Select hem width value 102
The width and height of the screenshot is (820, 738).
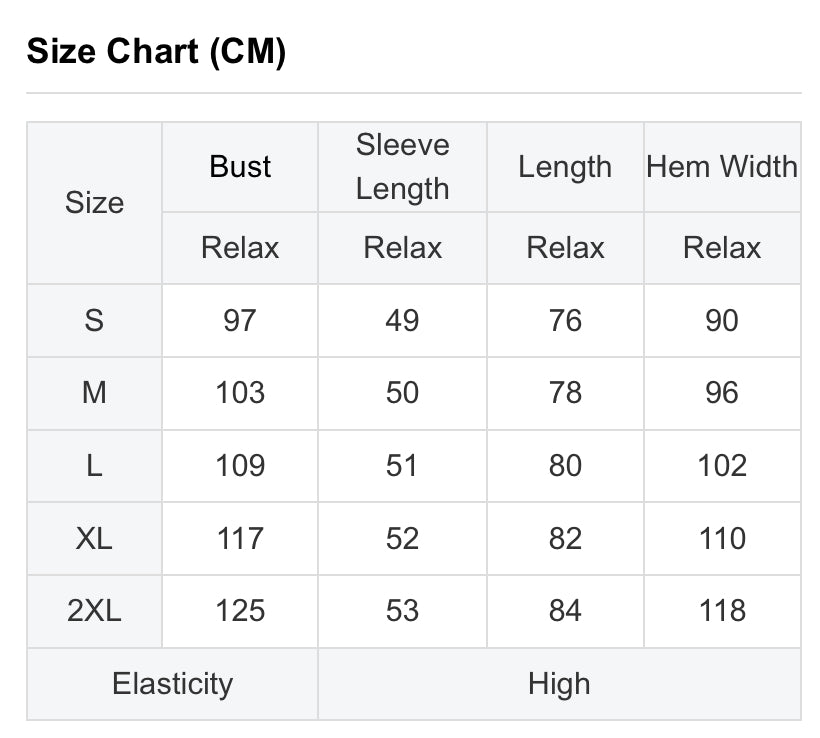tap(722, 465)
